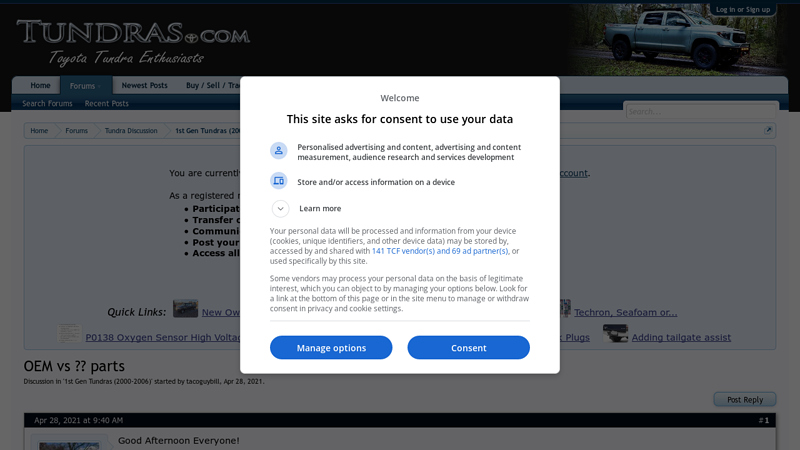
Task: Click the Search Forums link
Action: [x=47, y=104]
